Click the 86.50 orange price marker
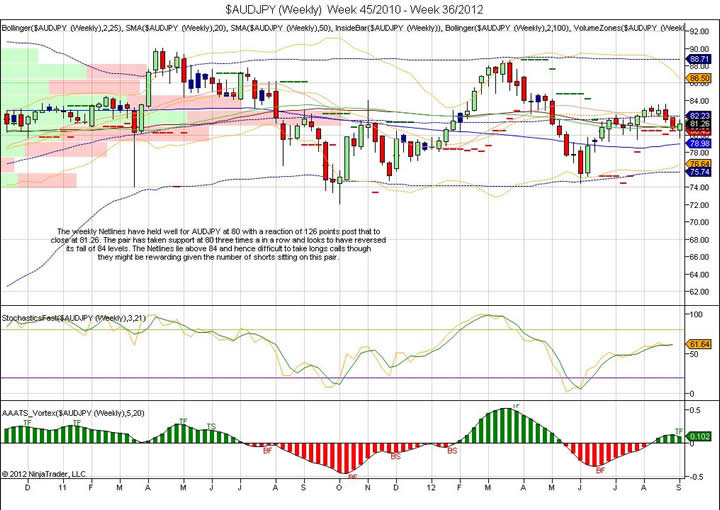Screen dimensions: 720x510 pyautogui.click(x=699, y=77)
